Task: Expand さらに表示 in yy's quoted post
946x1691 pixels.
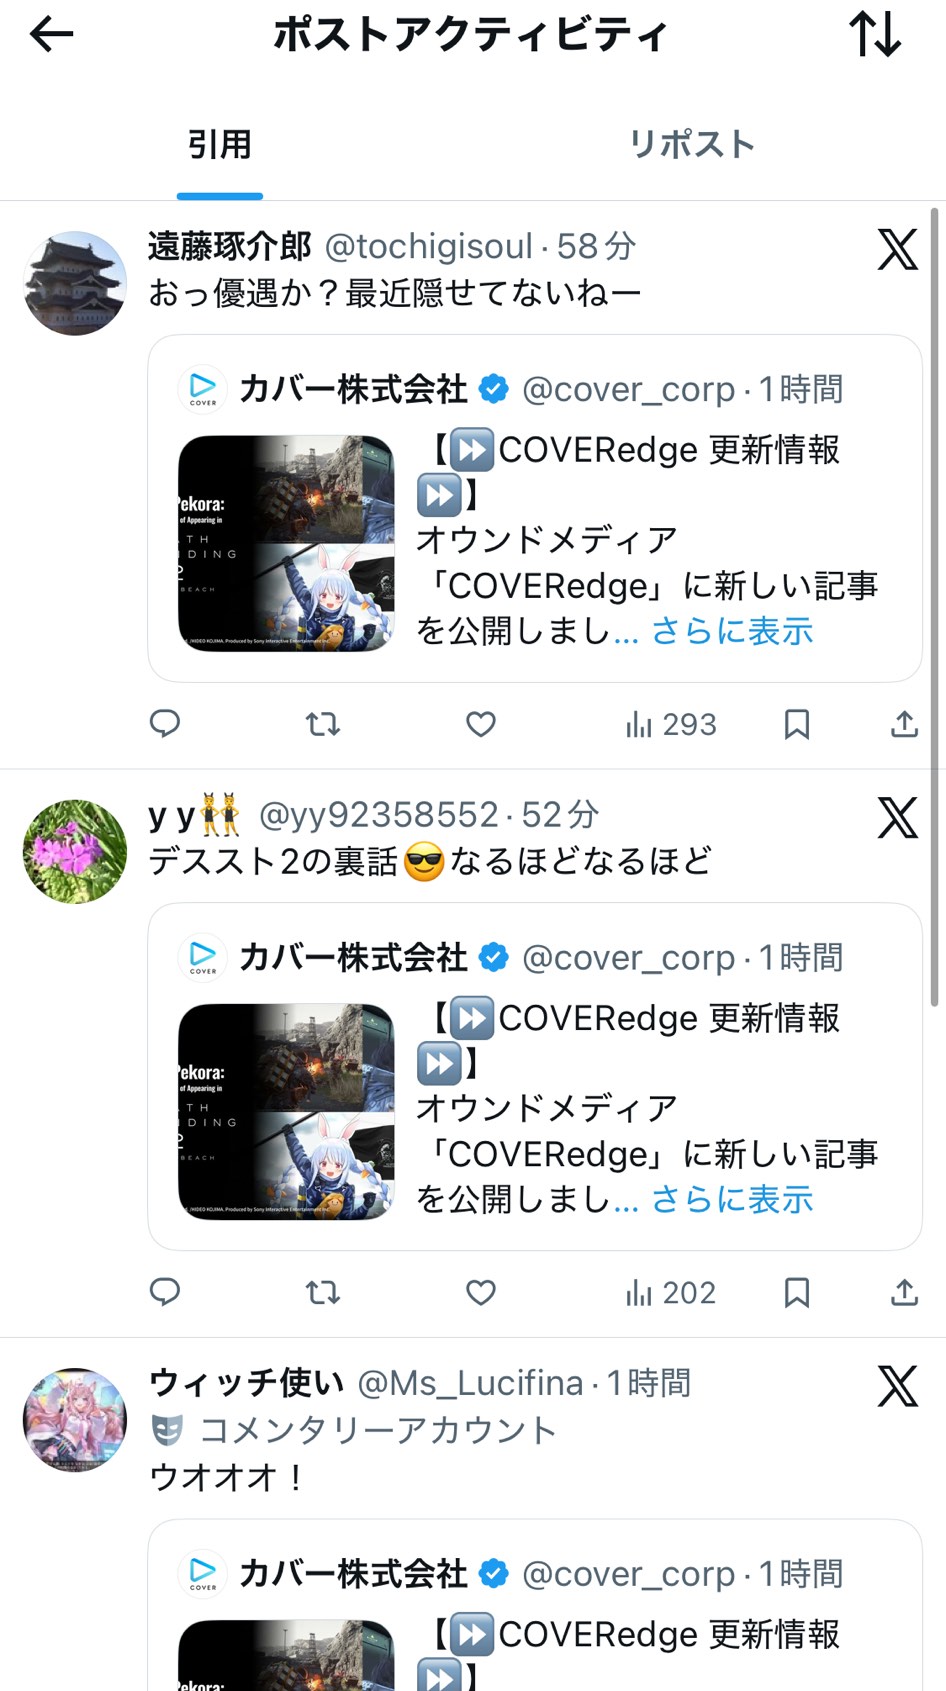Action: pyautogui.click(x=732, y=1199)
